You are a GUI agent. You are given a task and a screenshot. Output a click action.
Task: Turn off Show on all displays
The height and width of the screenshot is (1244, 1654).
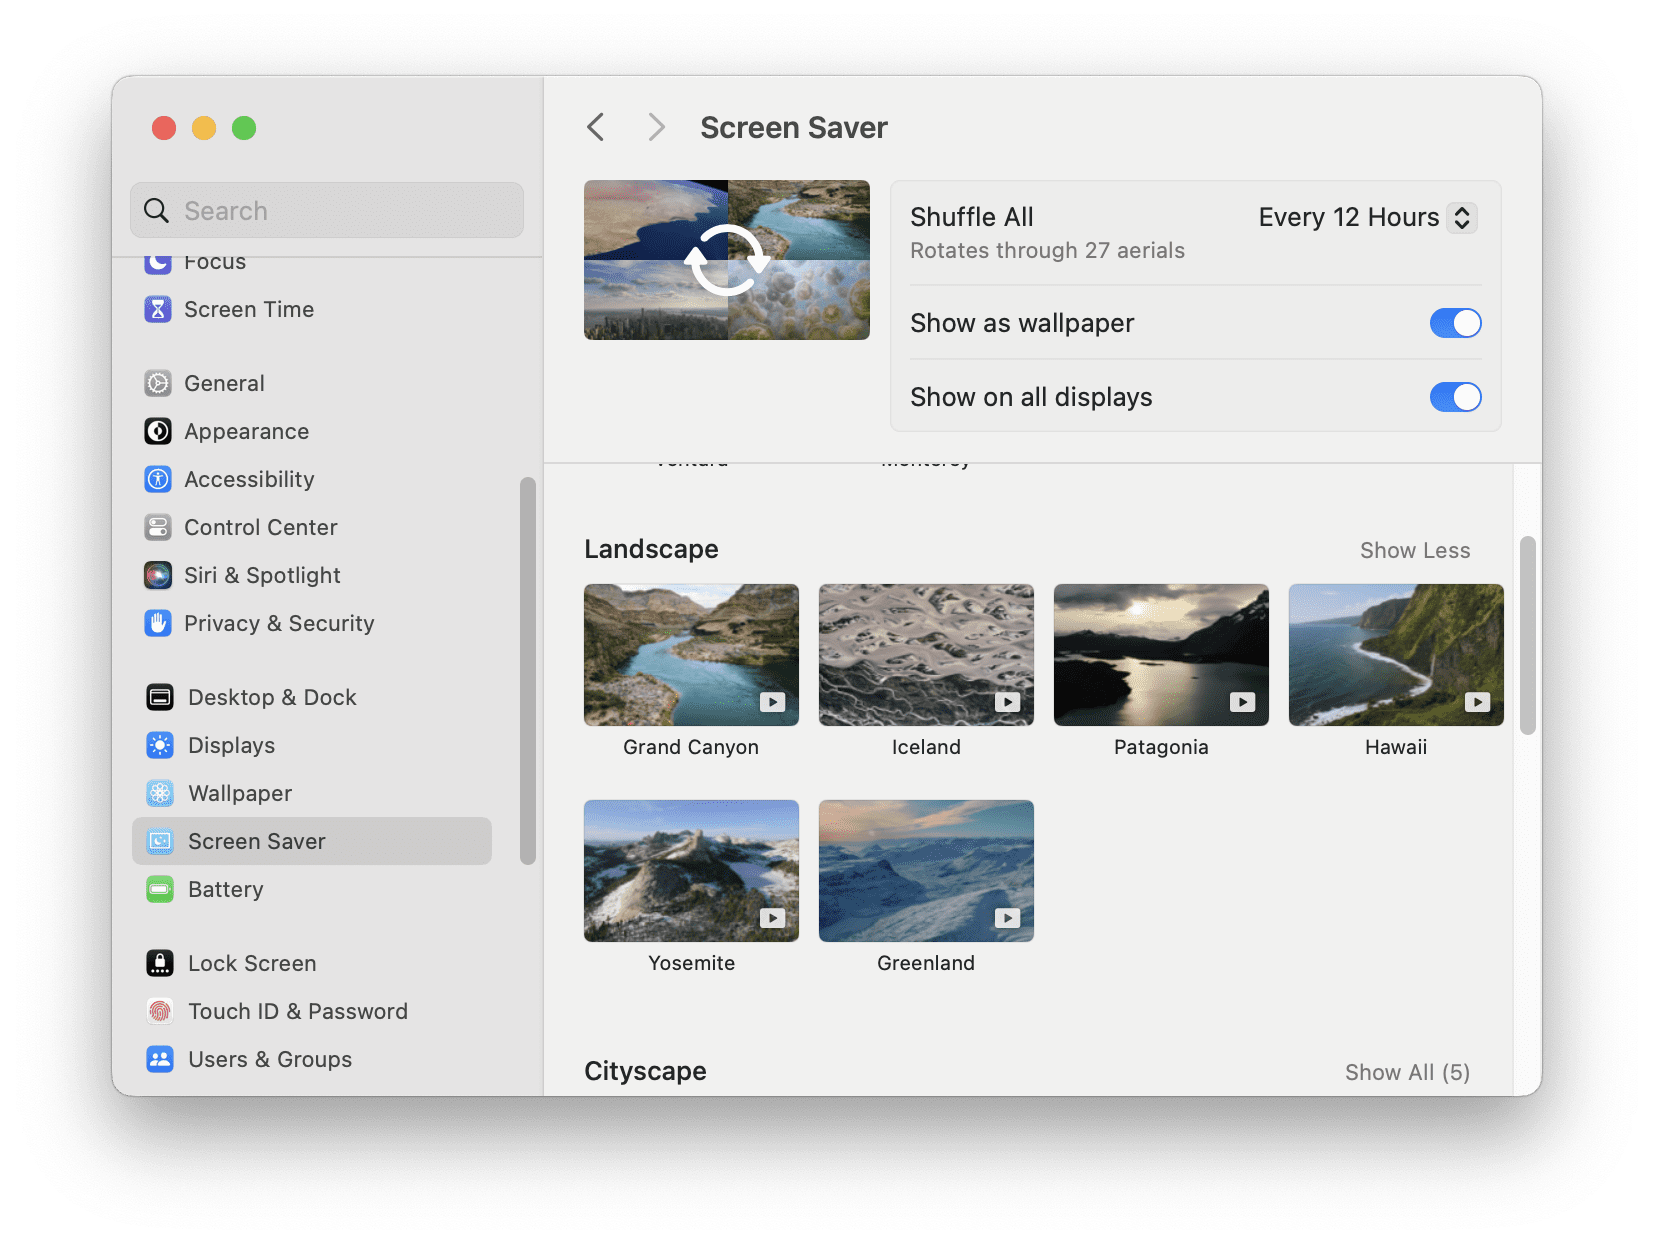pyautogui.click(x=1455, y=397)
